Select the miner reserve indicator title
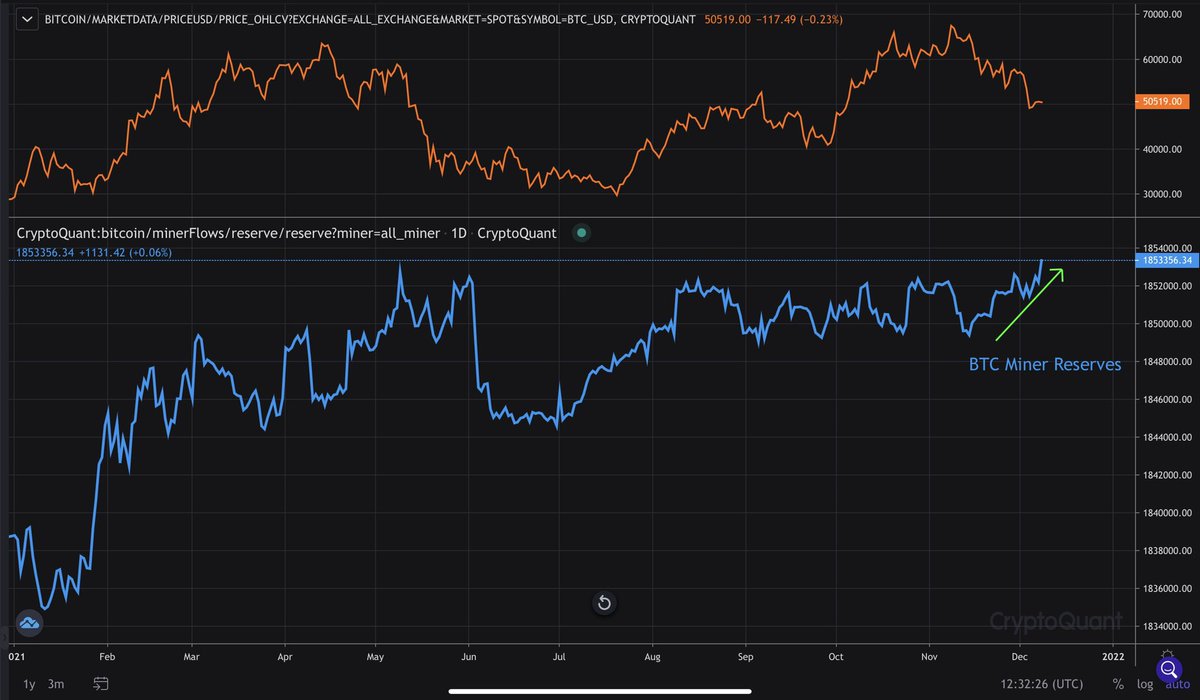Screen dimensions: 1200x700 tap(286, 233)
